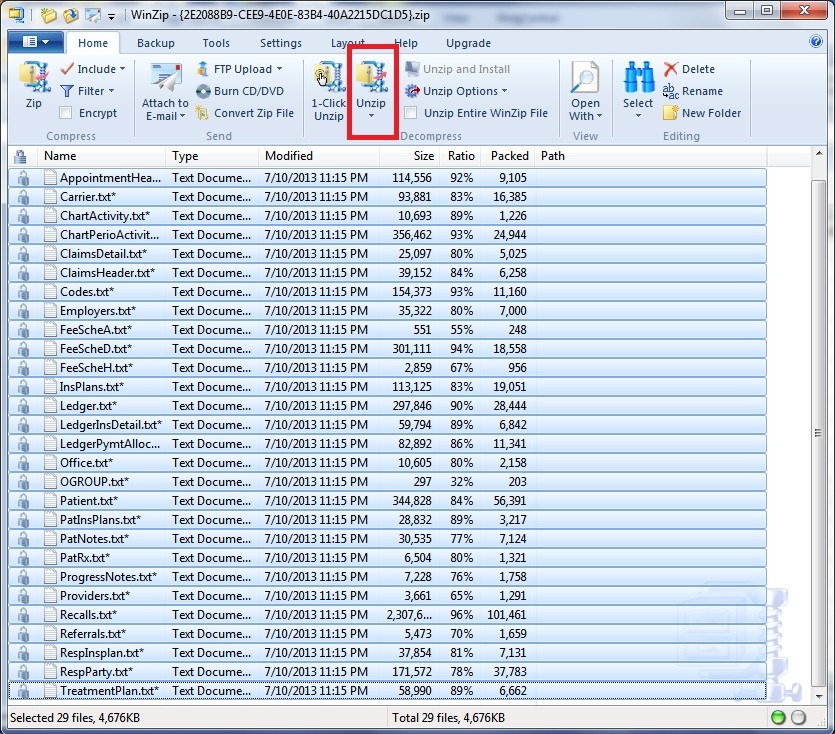835x734 pixels.
Task: Open the WinZip help question mark icon
Action: pos(816,41)
